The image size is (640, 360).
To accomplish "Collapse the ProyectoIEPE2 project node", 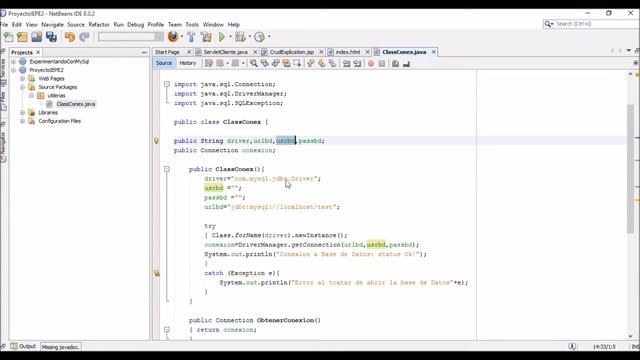I will [13, 70].
